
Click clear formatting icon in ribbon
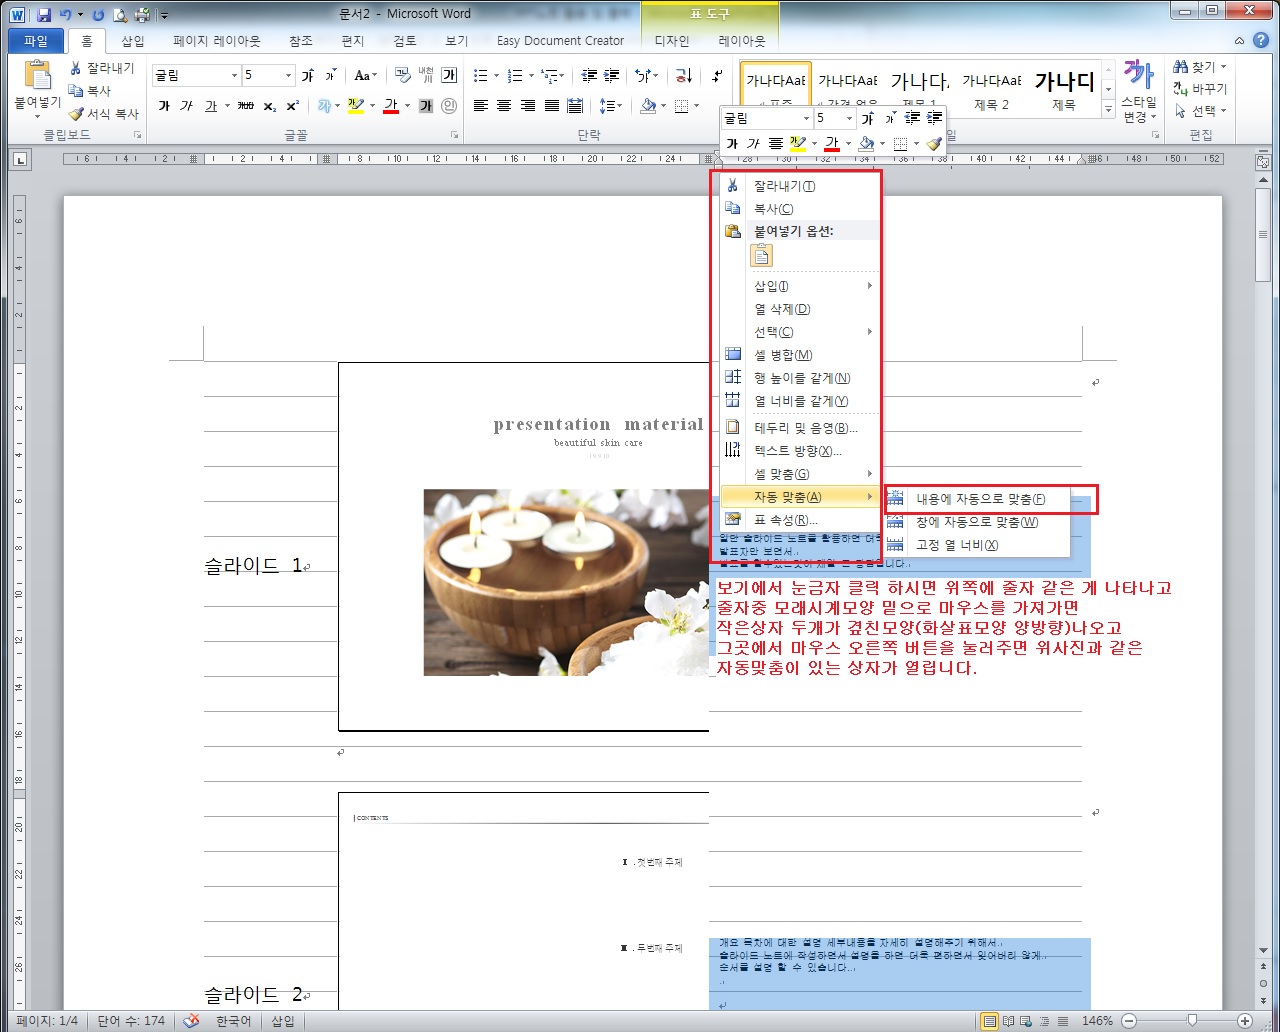[x=403, y=75]
